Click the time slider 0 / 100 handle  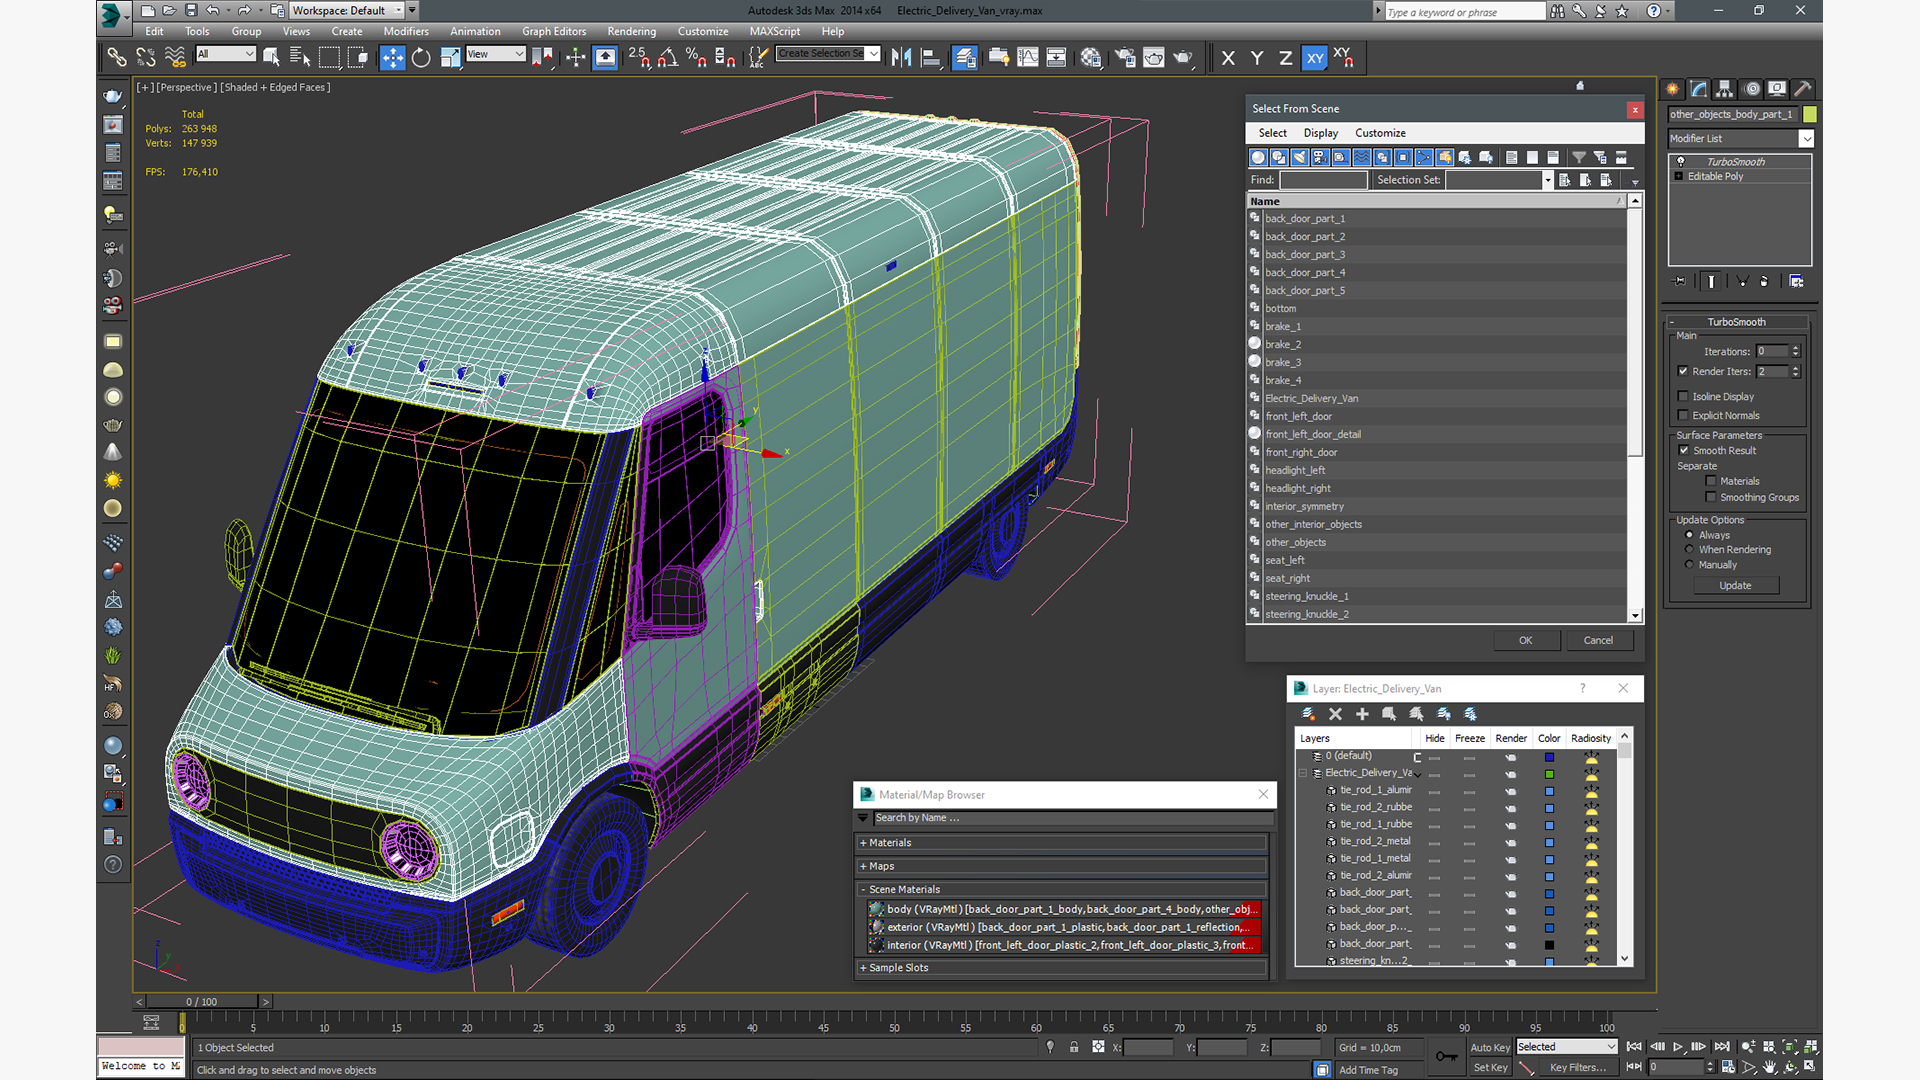201,1001
